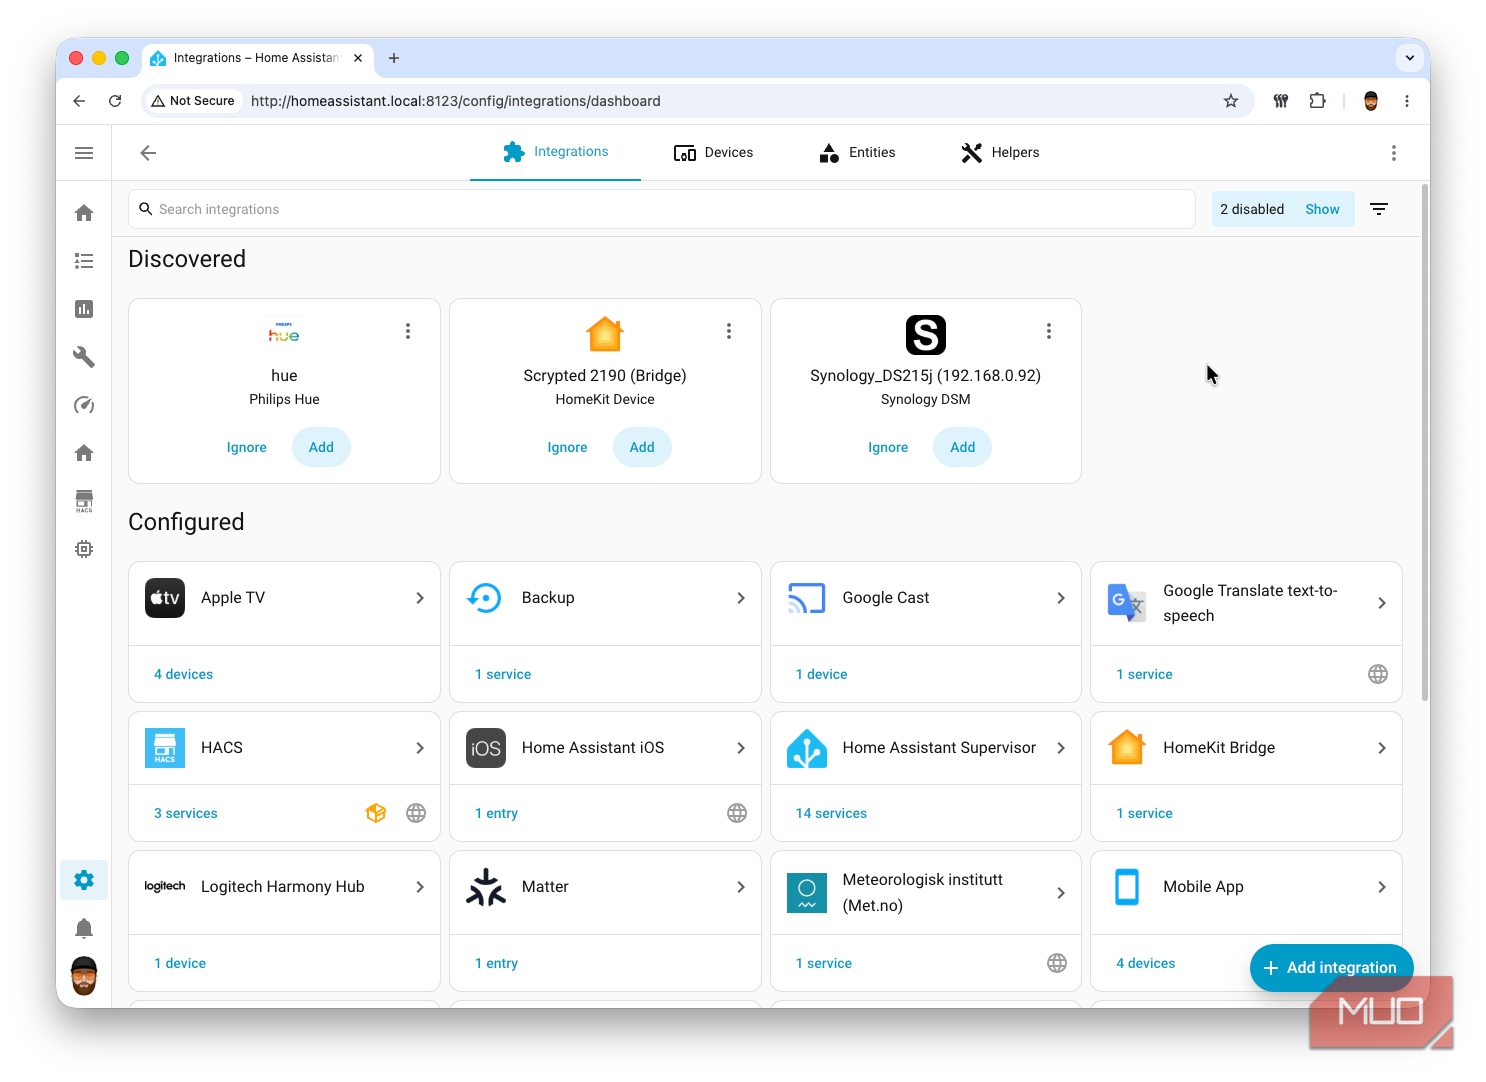Ignore the discovered hue device
This screenshot has width=1486, height=1082.
pos(247,447)
